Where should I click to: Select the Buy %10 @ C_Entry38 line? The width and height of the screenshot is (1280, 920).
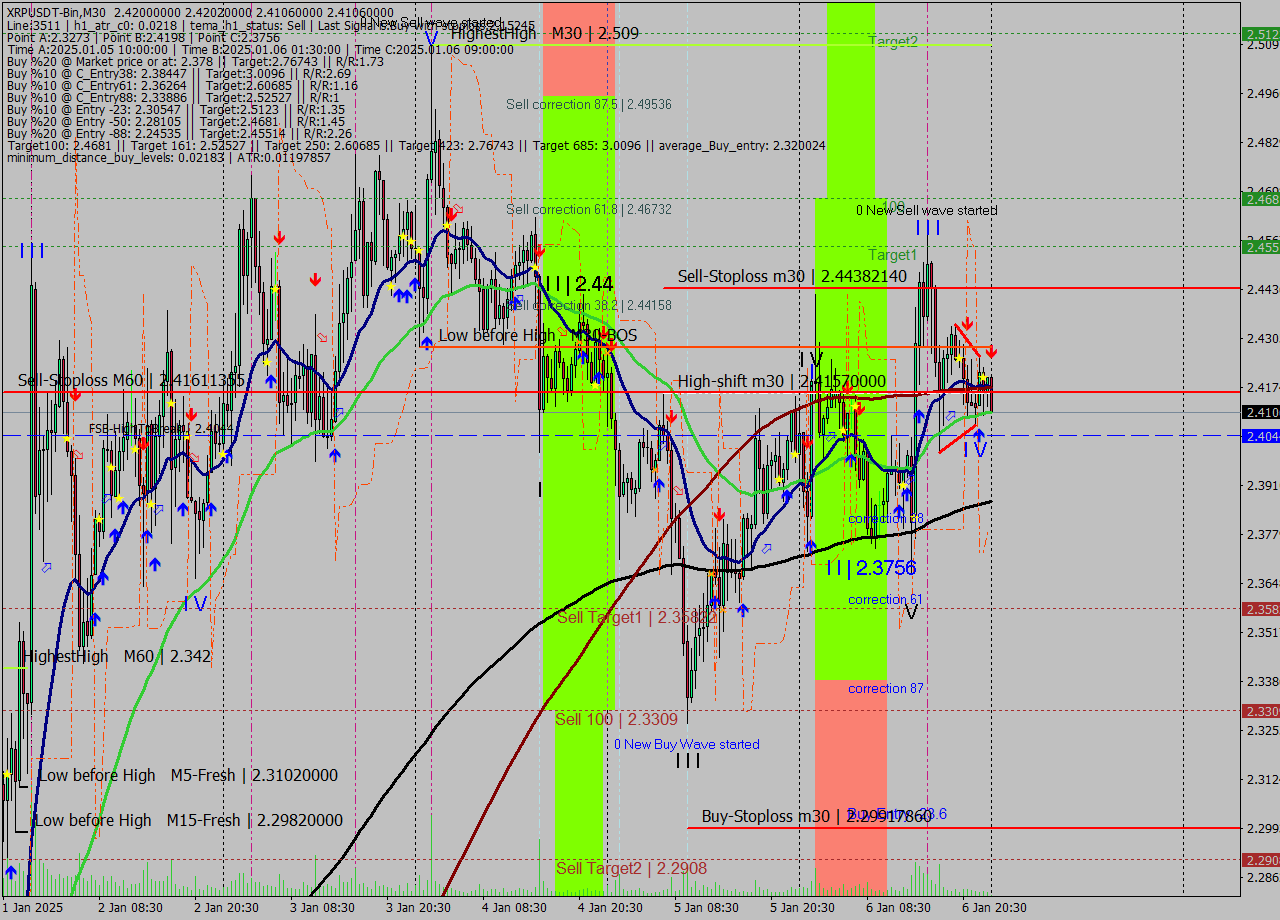click(178, 73)
